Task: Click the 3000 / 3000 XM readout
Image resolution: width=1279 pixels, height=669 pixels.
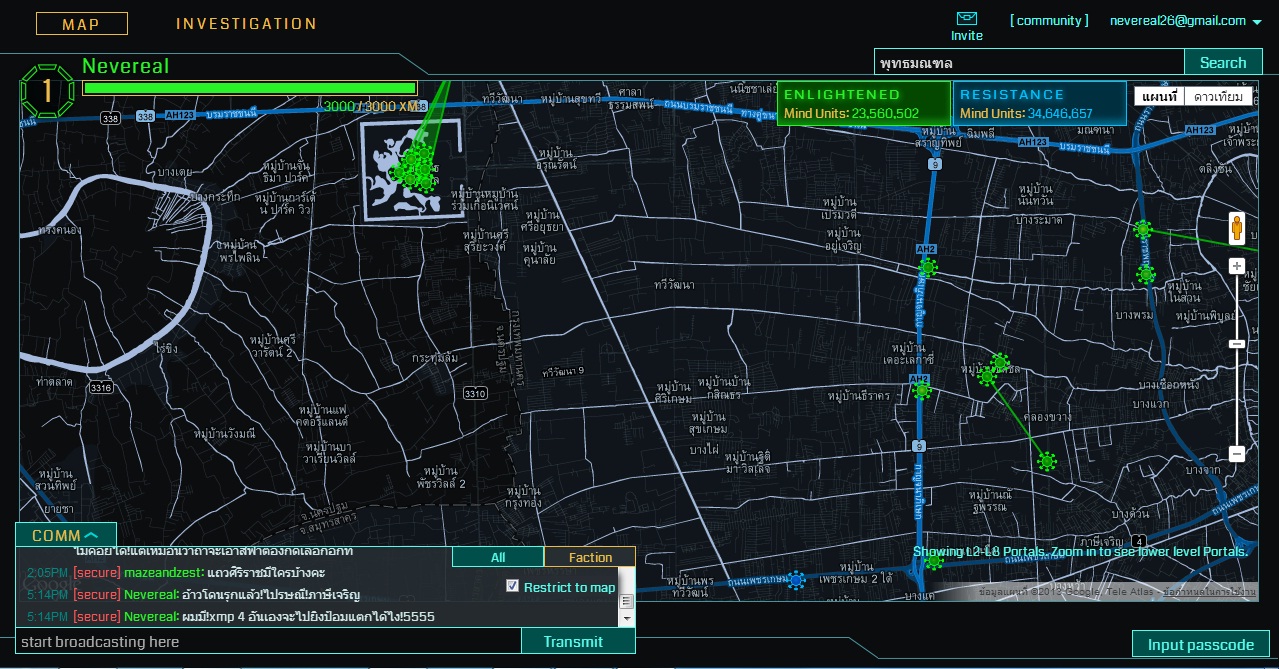Action: [370, 106]
